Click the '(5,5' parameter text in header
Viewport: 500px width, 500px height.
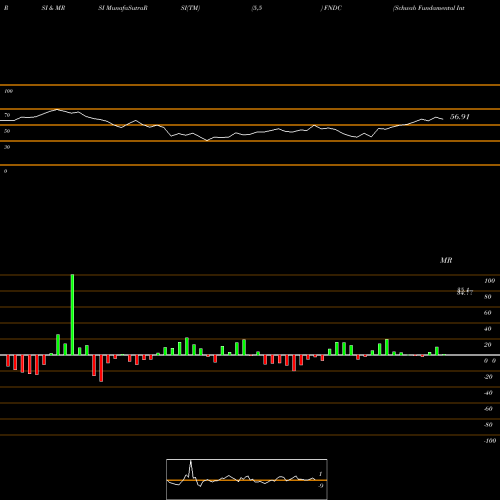(x=257, y=8)
